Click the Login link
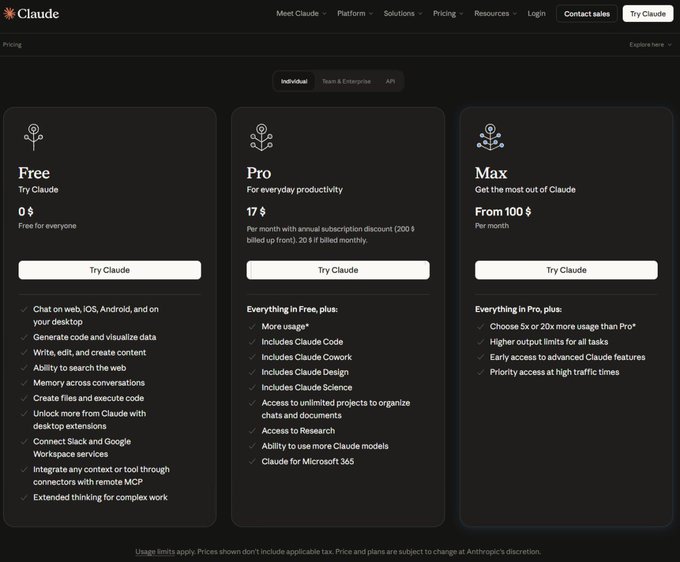 536,13
